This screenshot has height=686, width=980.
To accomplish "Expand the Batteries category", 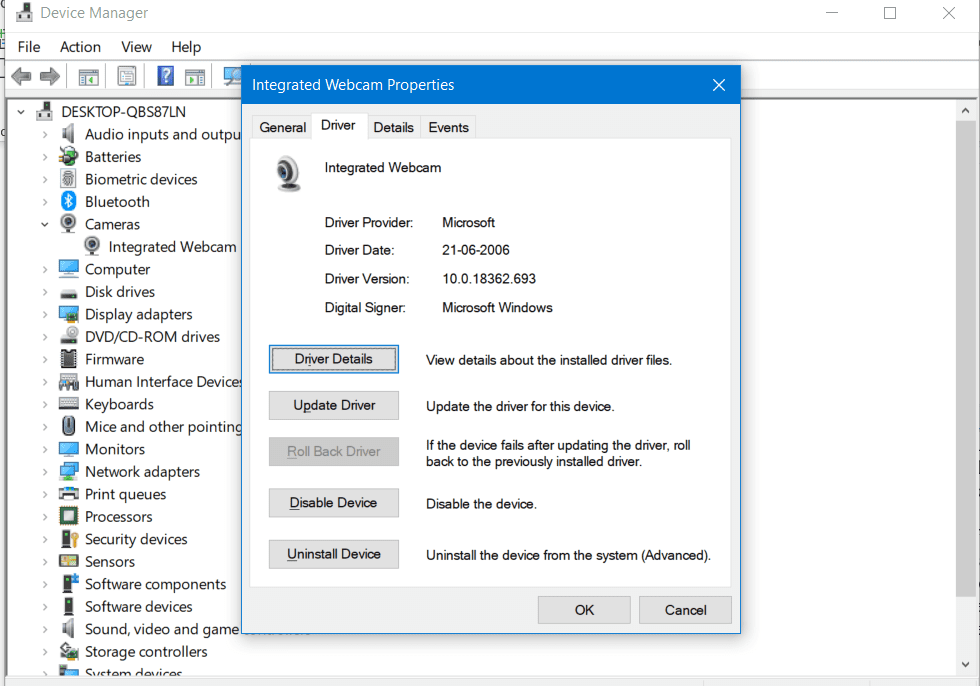I will (45, 157).
